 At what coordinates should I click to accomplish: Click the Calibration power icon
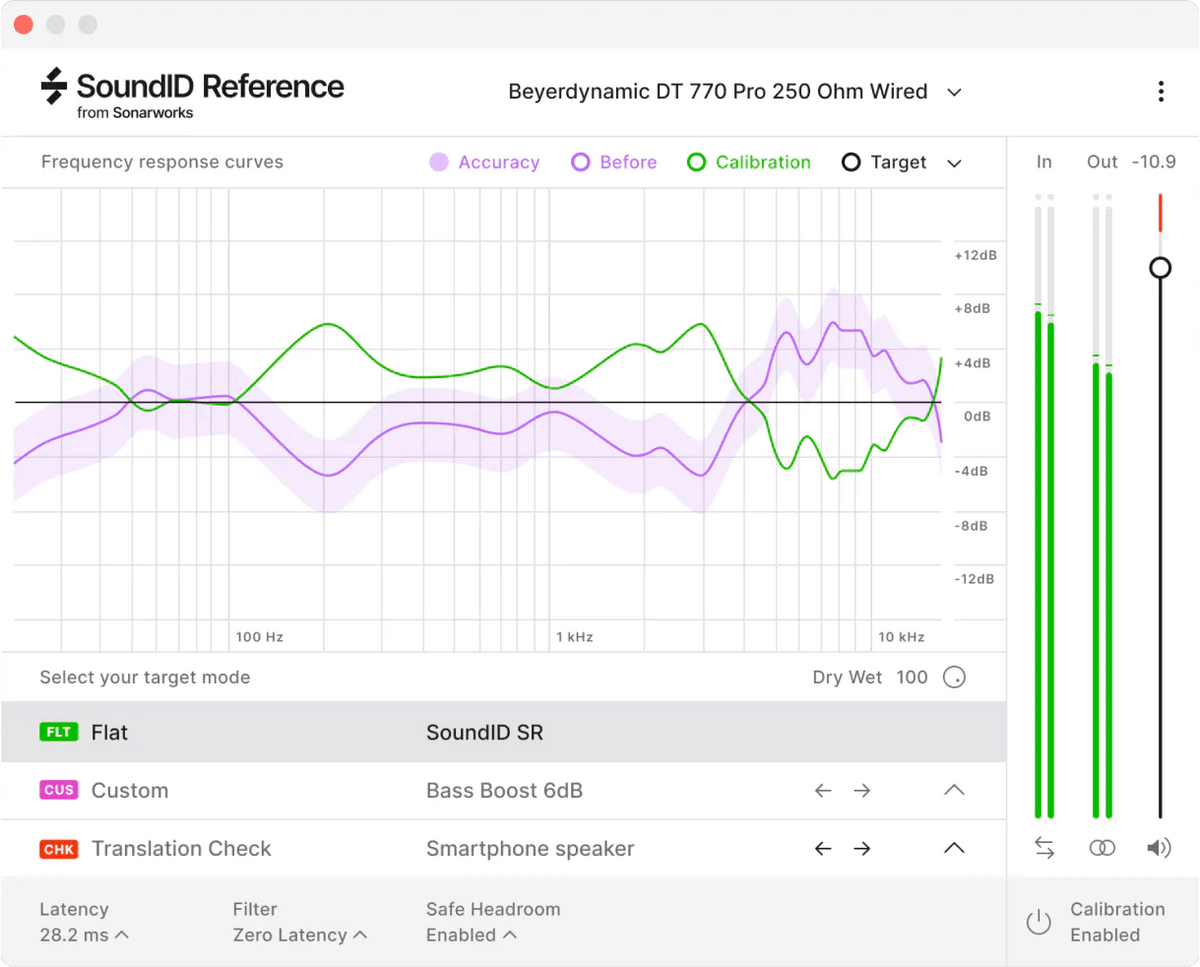point(1038,921)
